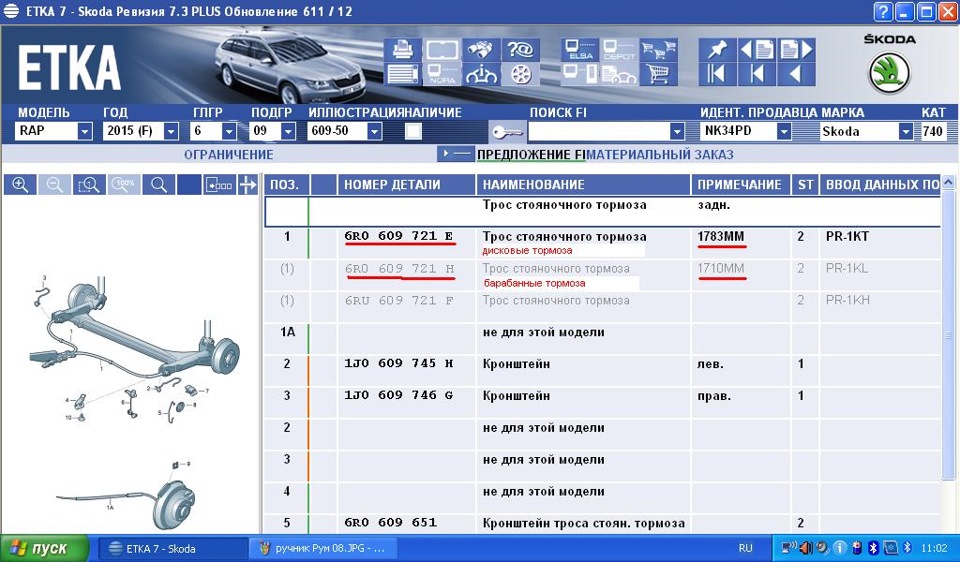Expand the ПОДГР dropdown showing 09
The height and width of the screenshot is (562, 960).
coord(288,131)
